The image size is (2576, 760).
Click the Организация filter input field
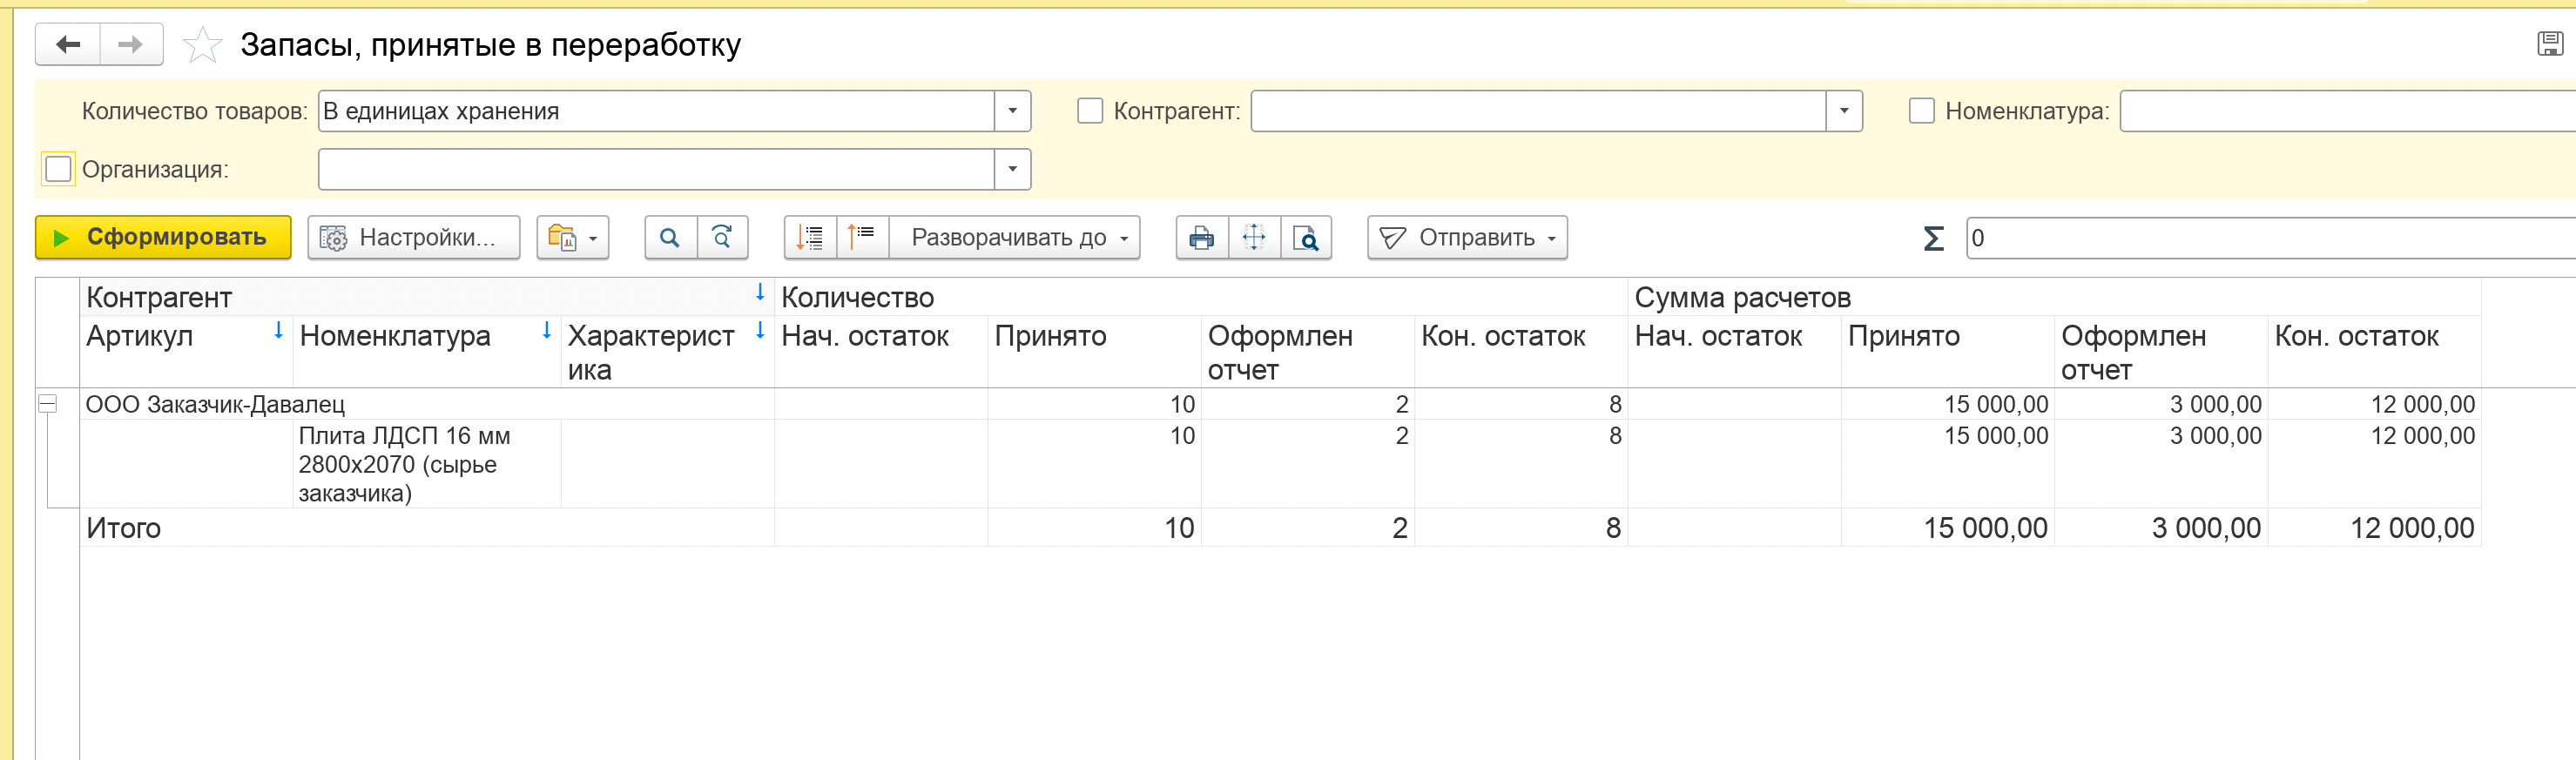pos(657,169)
